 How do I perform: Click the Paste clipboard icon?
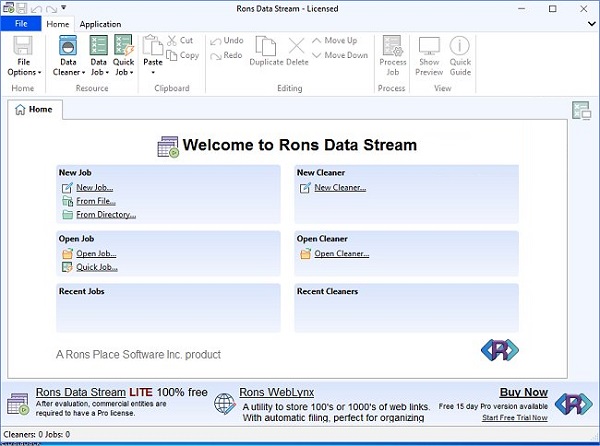(152, 45)
